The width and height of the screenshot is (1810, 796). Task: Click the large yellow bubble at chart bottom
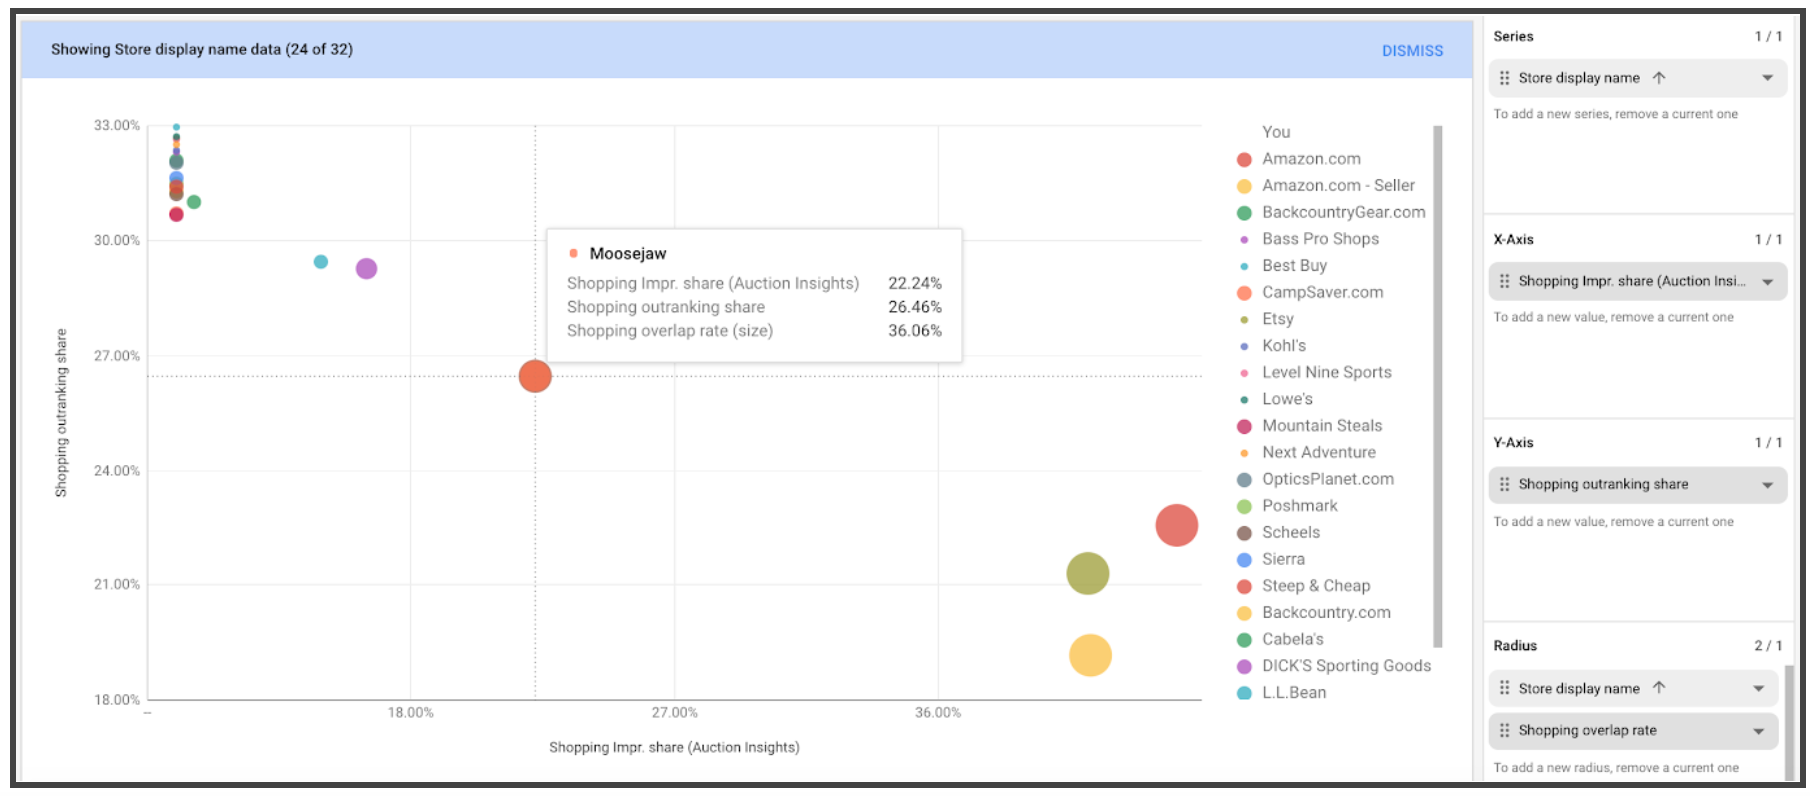tap(1090, 656)
